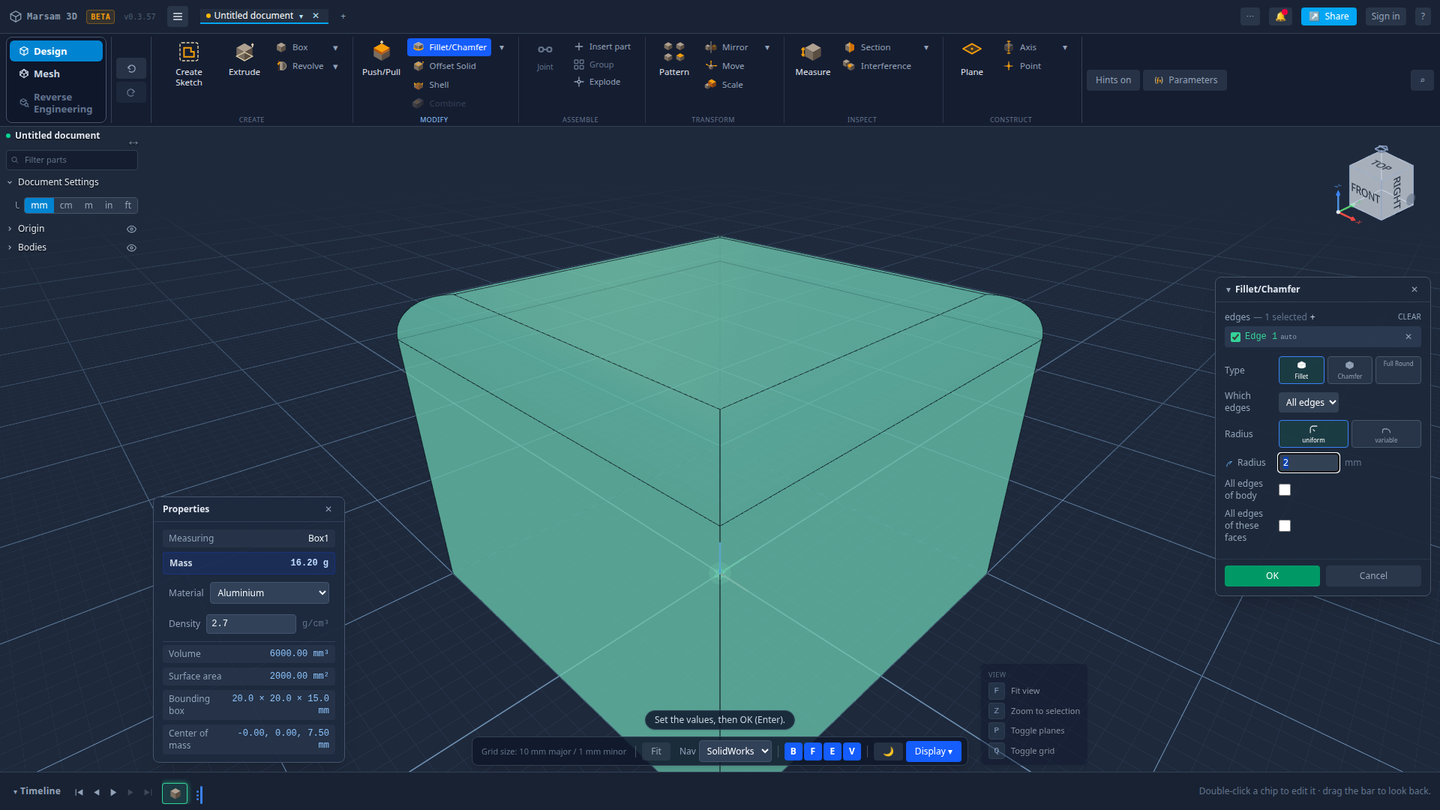Expand the Fillet/Chamfer dropdown arrow
Image resolution: width=1440 pixels, height=810 pixels.
502,48
